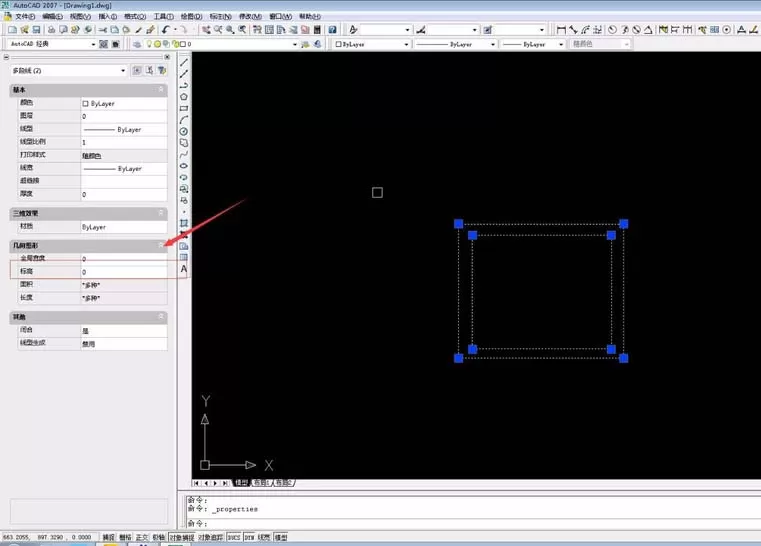Toggle 正交 ortho mode in status bar

(142, 537)
